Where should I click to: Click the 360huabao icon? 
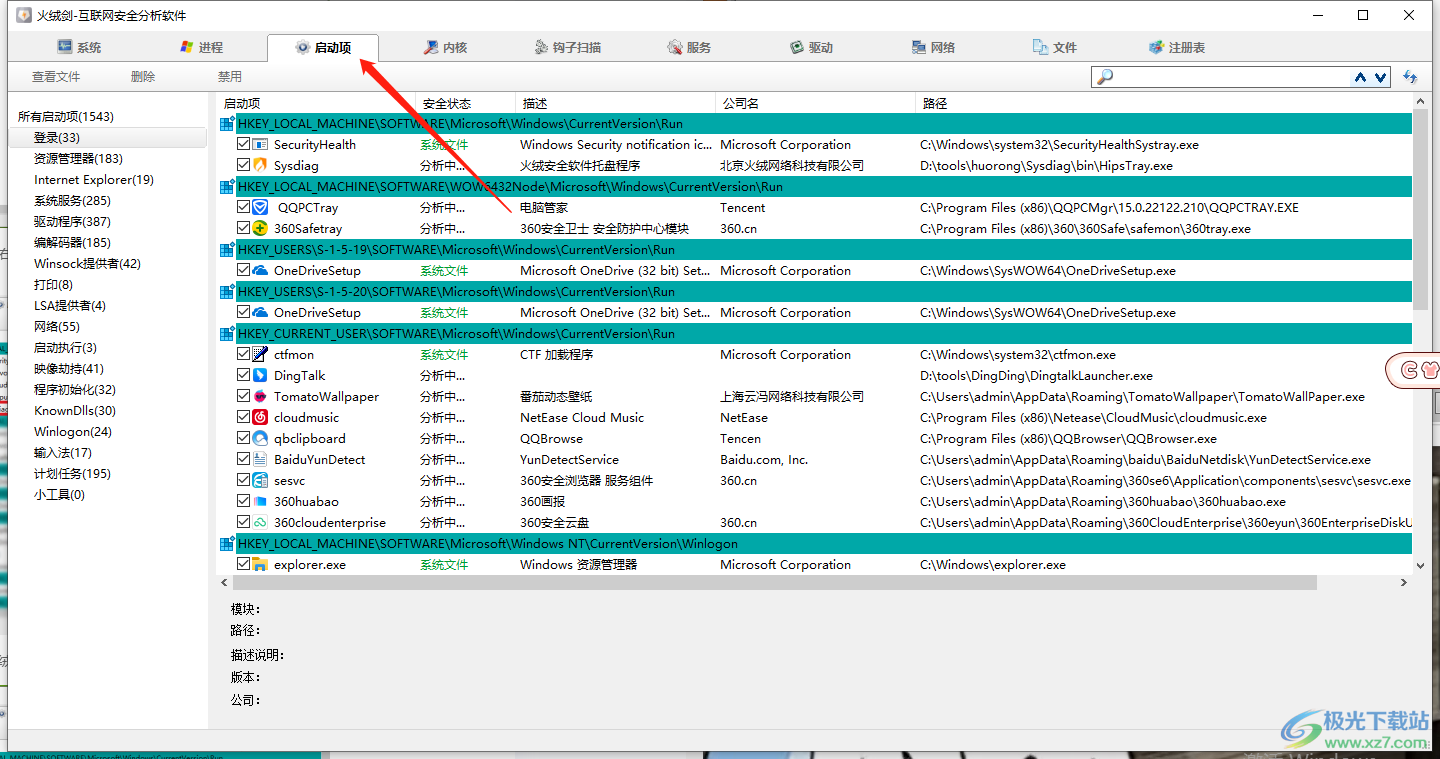tap(260, 502)
